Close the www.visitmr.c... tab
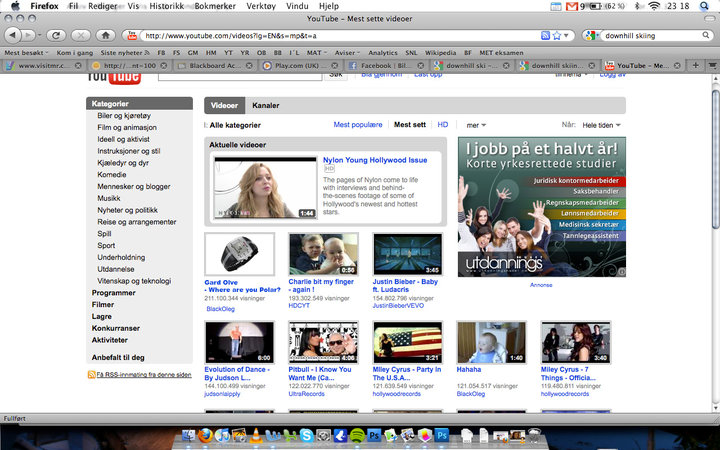720x450 pixels. point(78,66)
